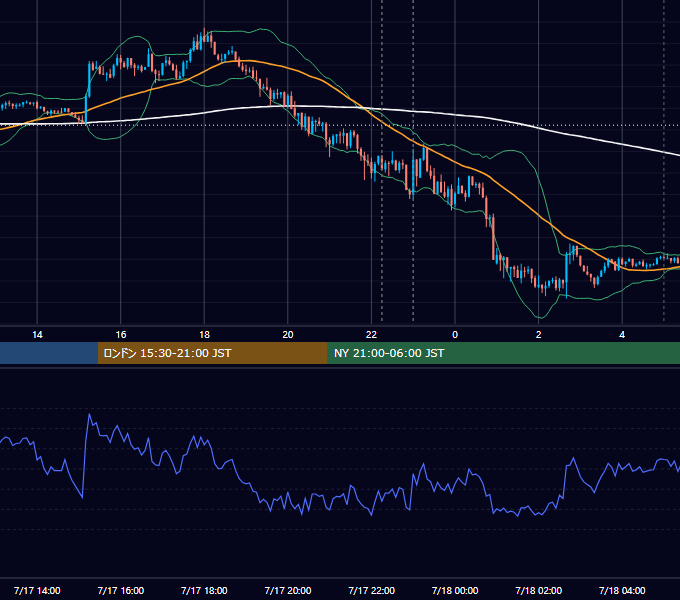Screen dimensions: 680x600
Task: Click the 7/17 14:00 date label
Action: coord(37,590)
